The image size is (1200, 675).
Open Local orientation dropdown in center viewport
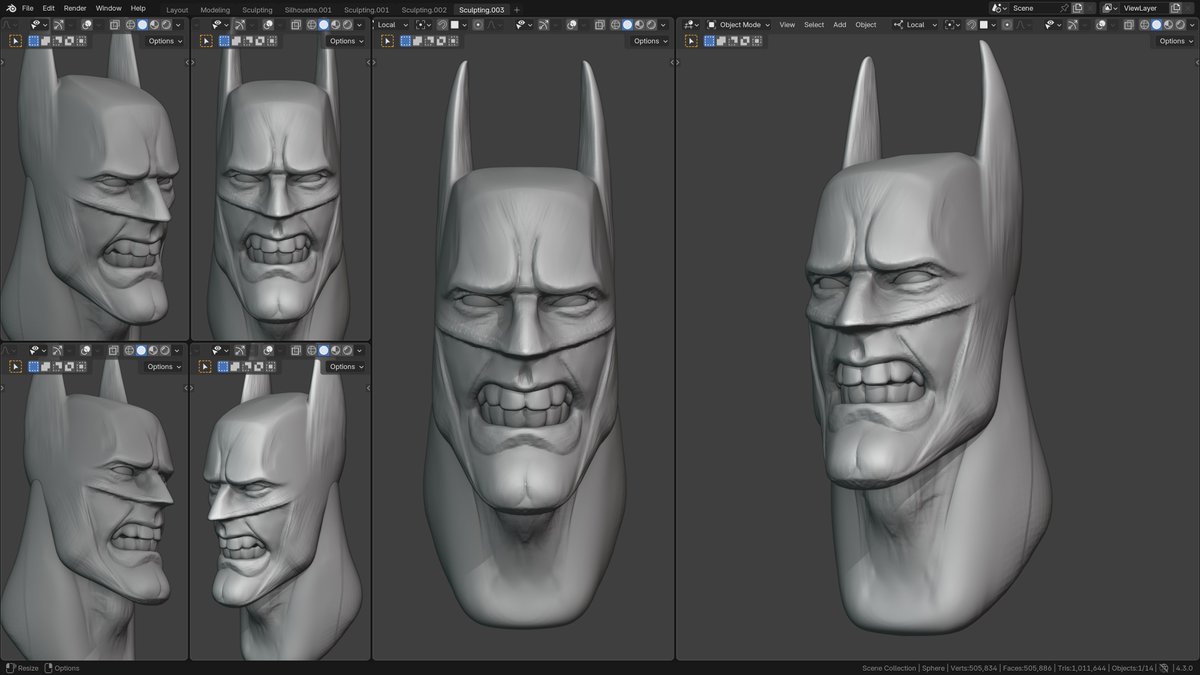tap(392, 25)
